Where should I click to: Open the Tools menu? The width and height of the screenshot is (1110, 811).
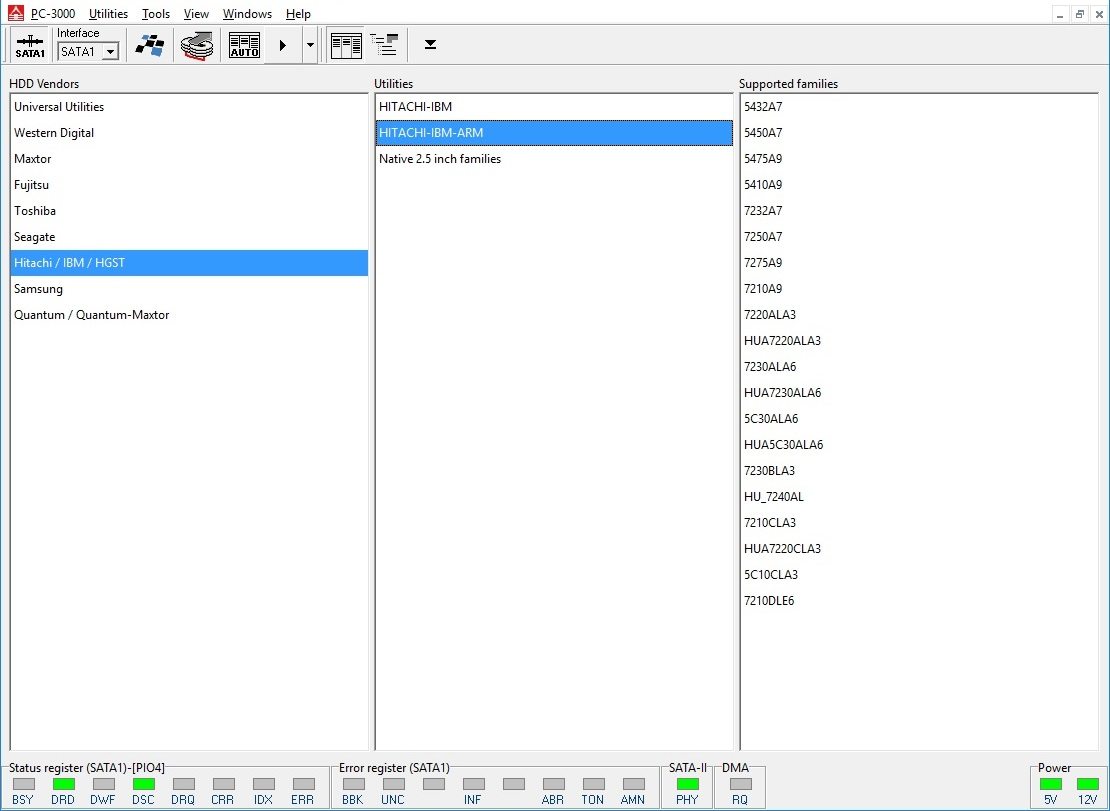156,13
